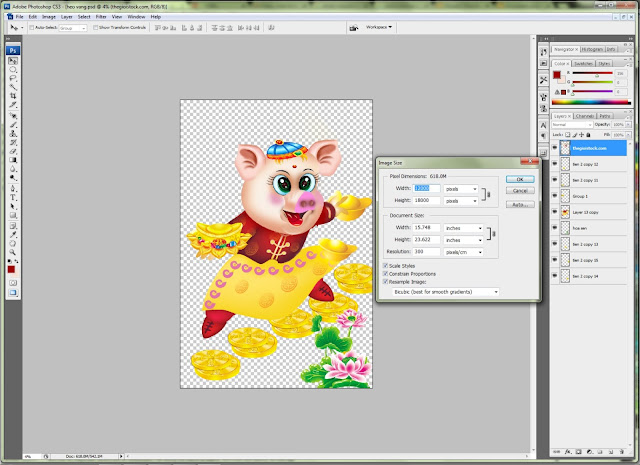Image resolution: width=640 pixels, height=465 pixels.
Task: Open the Image menu
Action: click(x=49, y=17)
